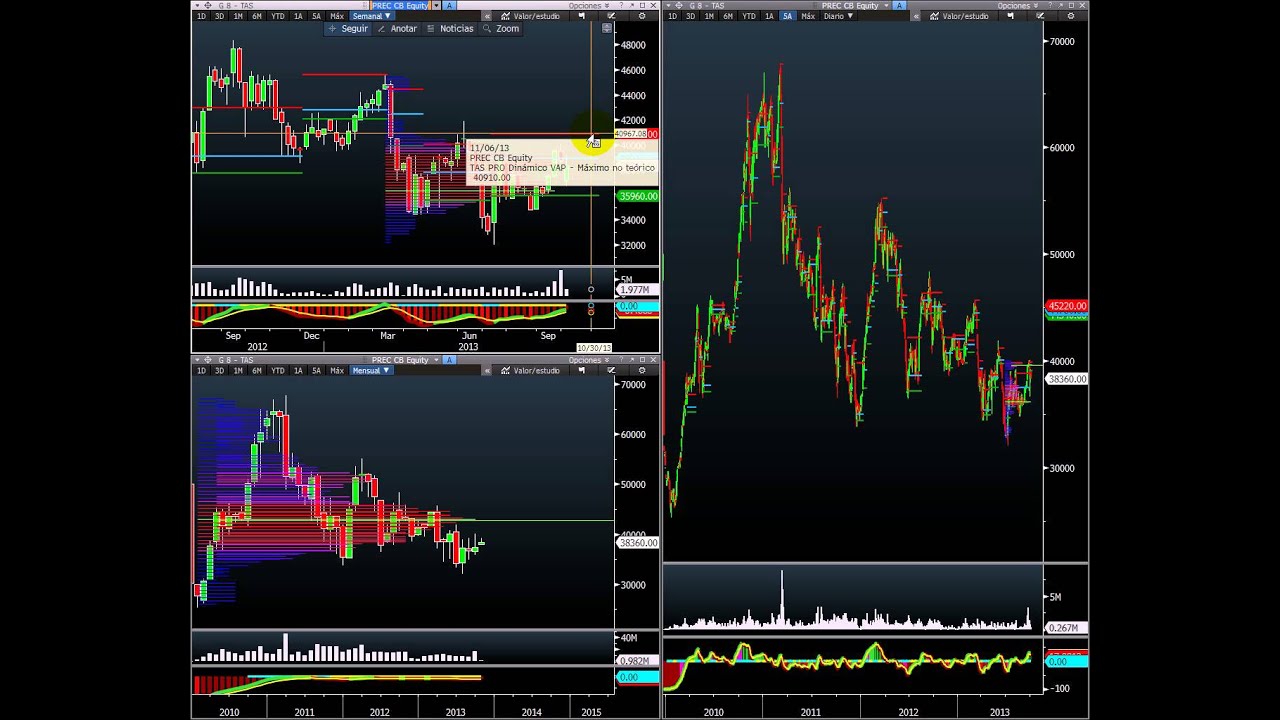This screenshot has width=1280, height=720.
Task: Expand Opciones menu in bottom-left monthly chart
Action: pos(590,360)
